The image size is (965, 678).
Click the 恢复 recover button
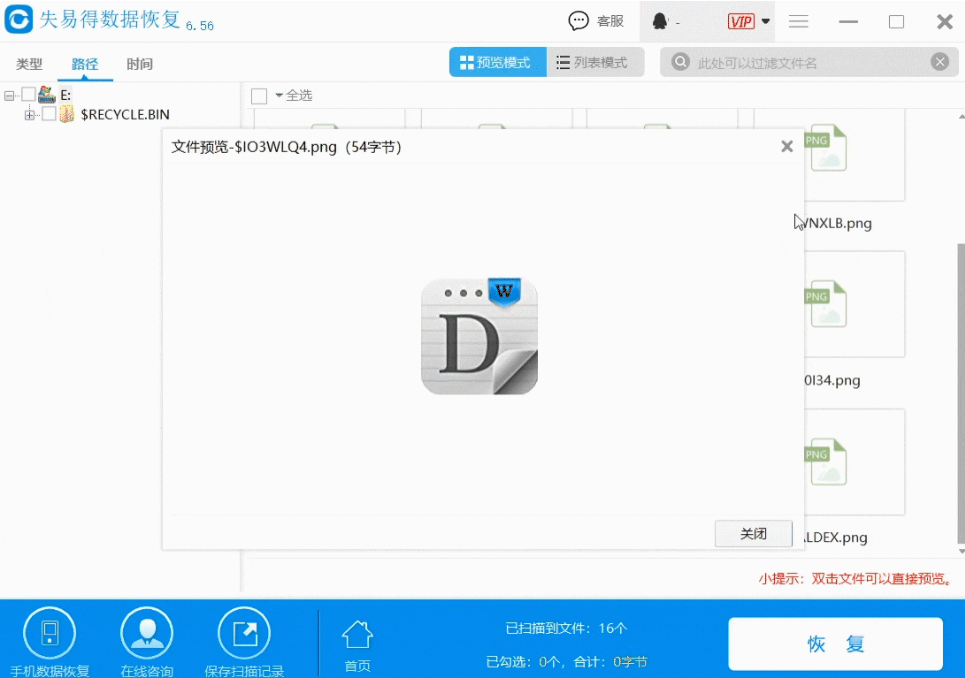836,644
